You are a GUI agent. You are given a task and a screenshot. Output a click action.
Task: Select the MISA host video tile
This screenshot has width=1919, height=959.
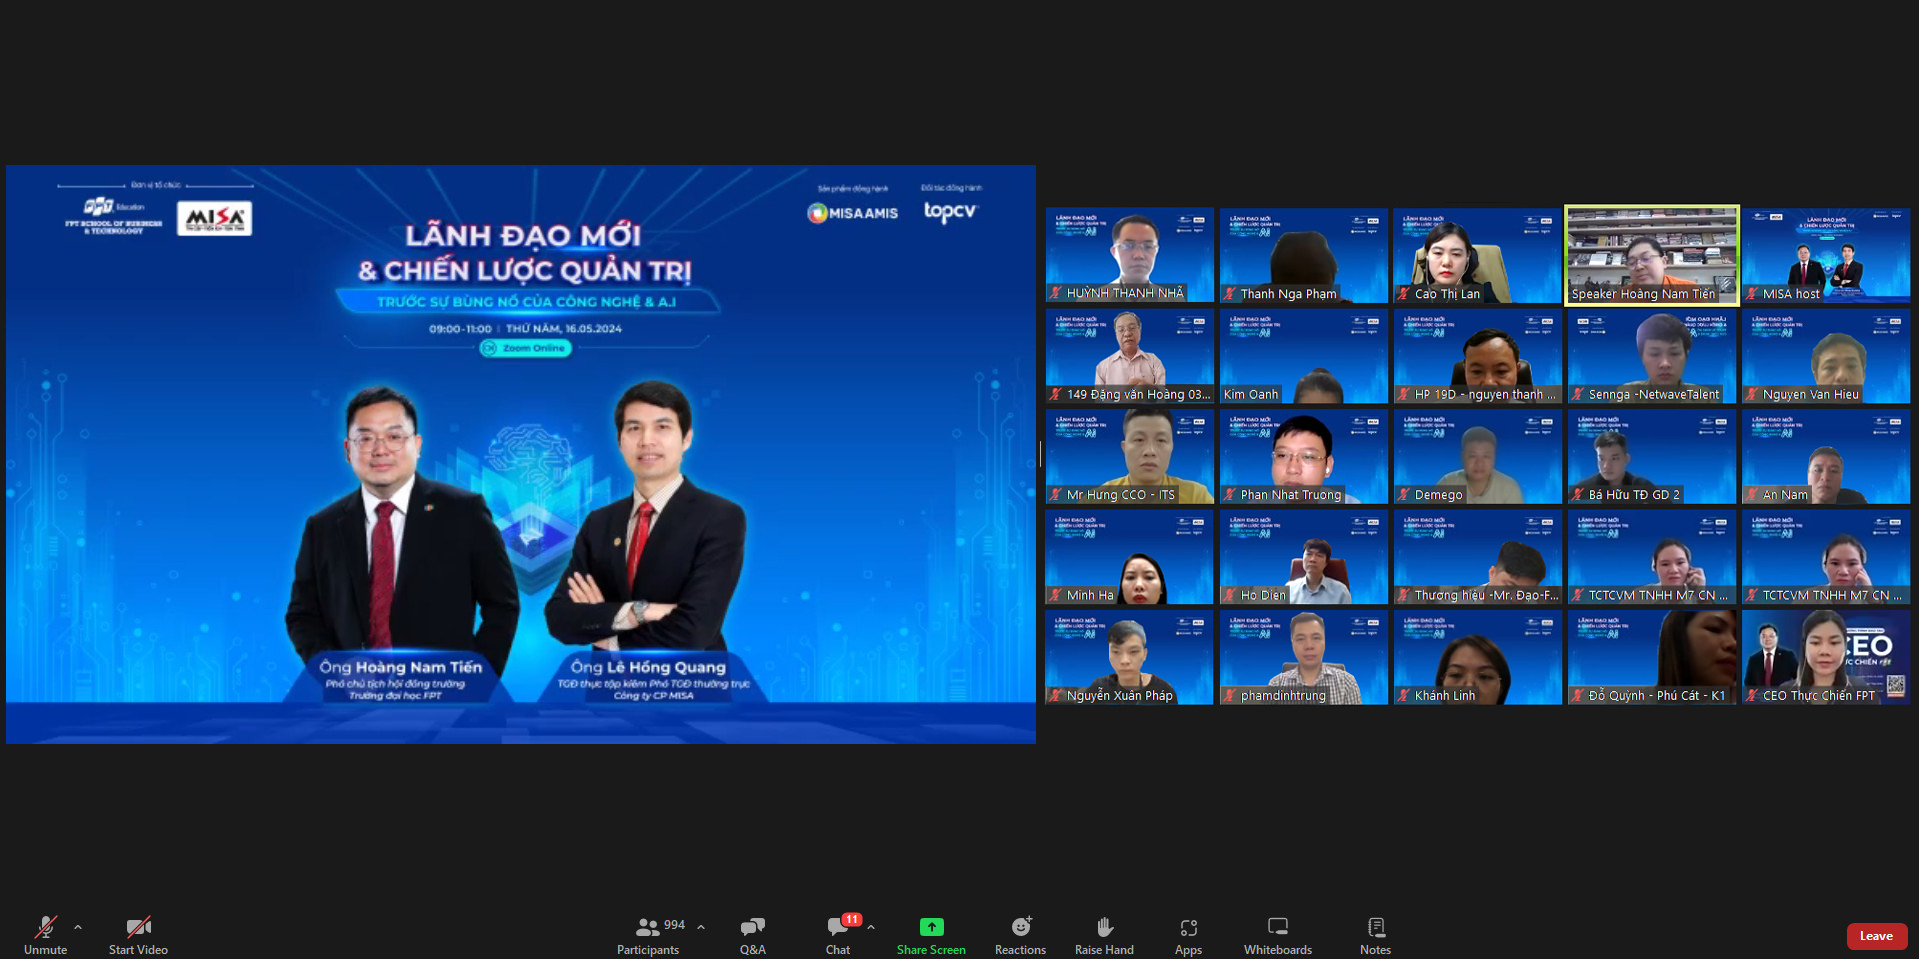(1826, 255)
